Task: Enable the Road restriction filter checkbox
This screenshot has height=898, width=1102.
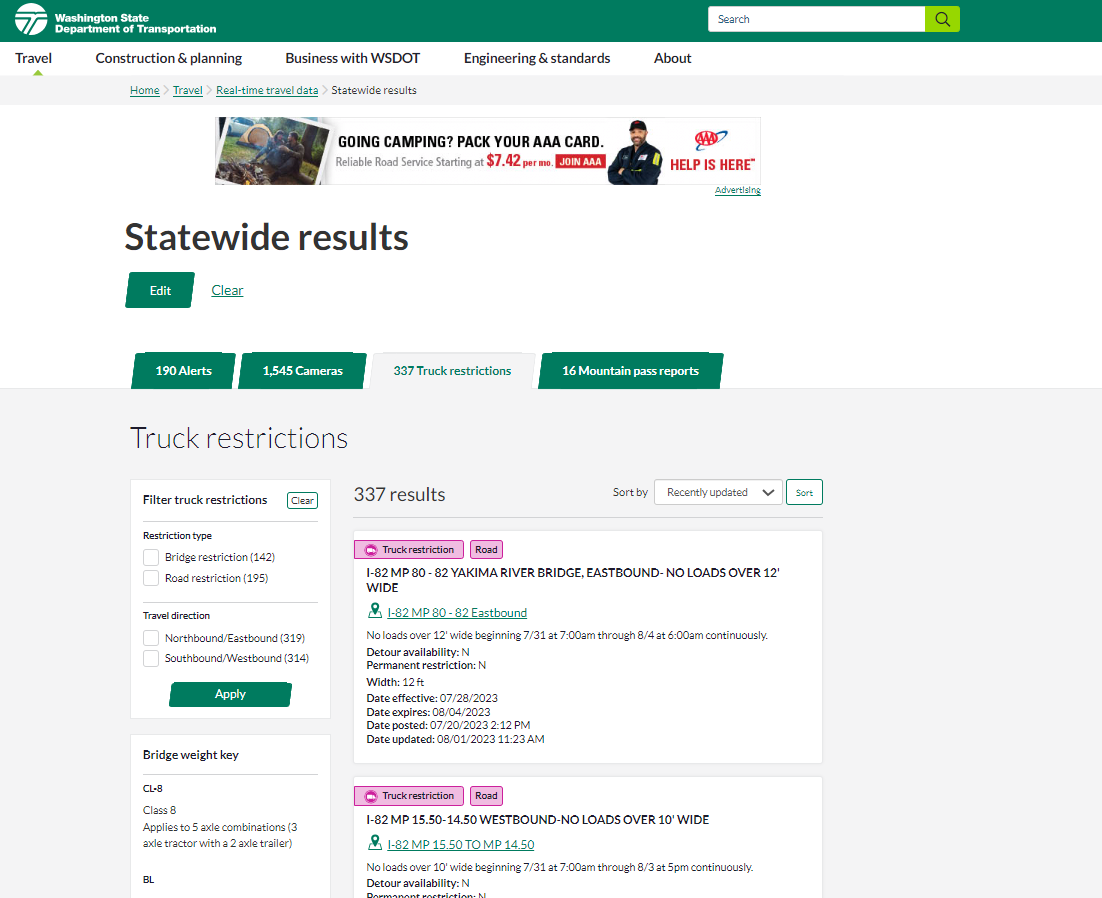Action: pos(151,578)
